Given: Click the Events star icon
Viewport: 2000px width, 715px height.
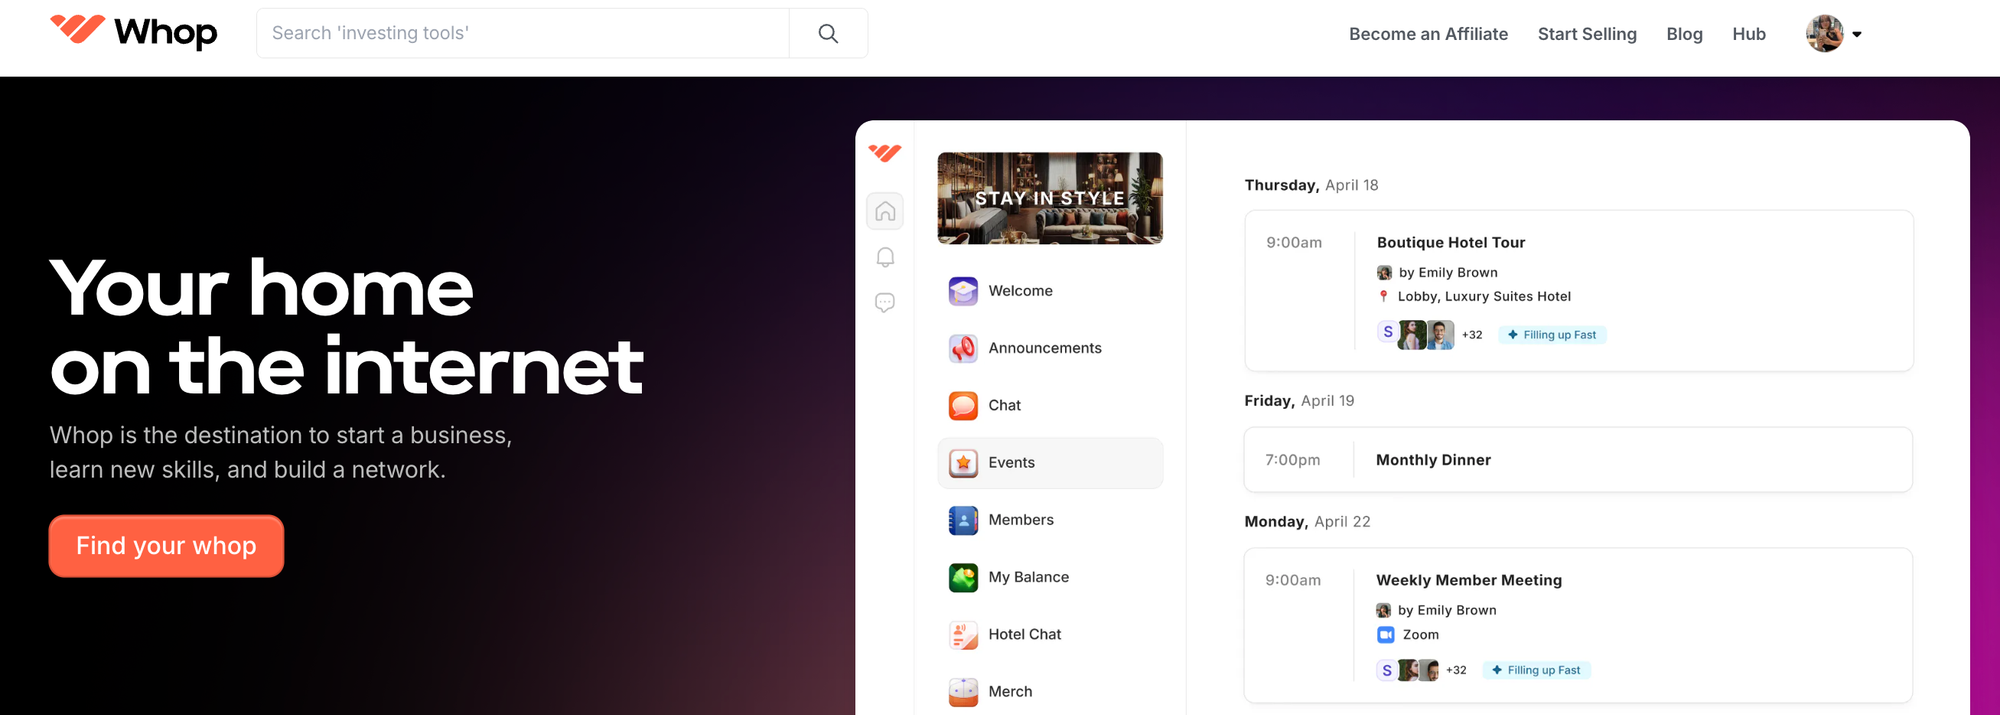Looking at the screenshot, I should point(963,463).
